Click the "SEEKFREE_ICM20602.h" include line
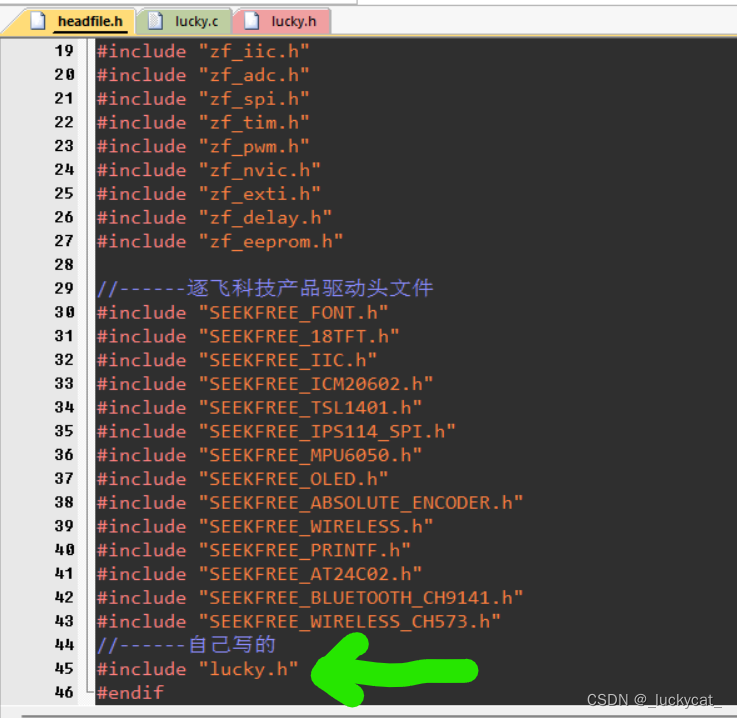Image resolution: width=737 pixels, height=718 pixels. click(x=265, y=384)
